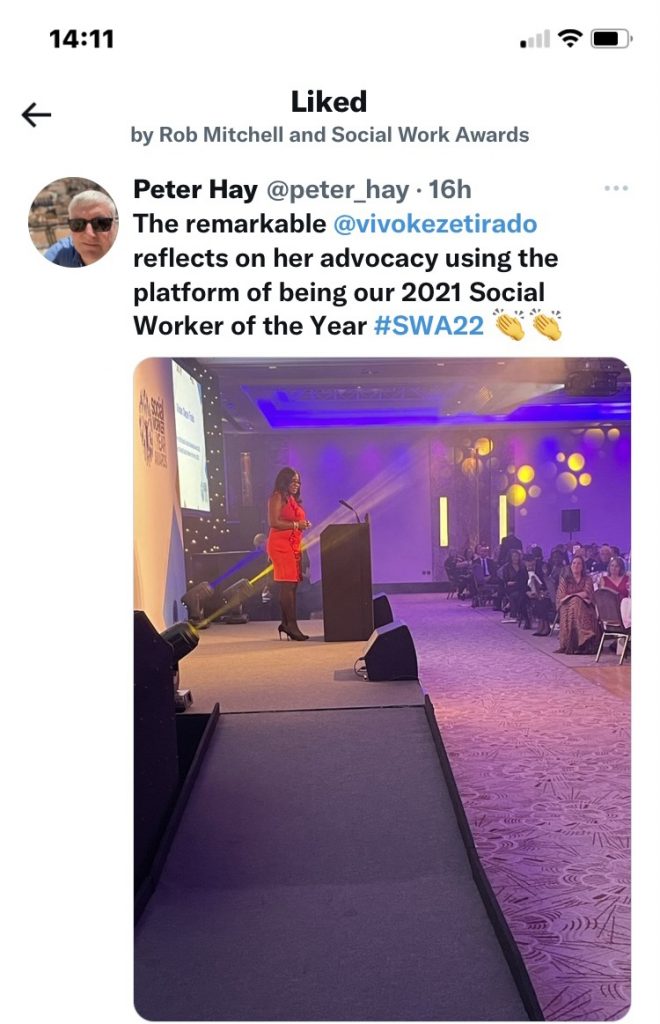Tap the Liked page title
Viewport: 660px width, 1024px height.
tap(329, 101)
